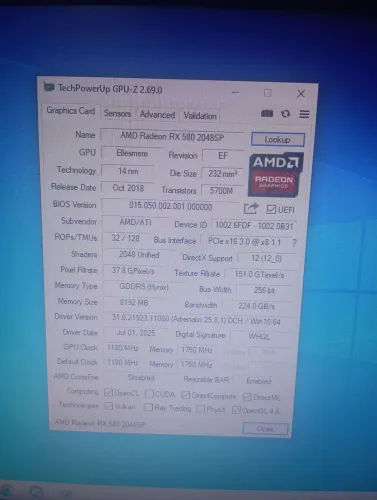Toggle the OpenGL 4.6 checkbox
The height and width of the screenshot is (500, 377).
(x=236, y=410)
